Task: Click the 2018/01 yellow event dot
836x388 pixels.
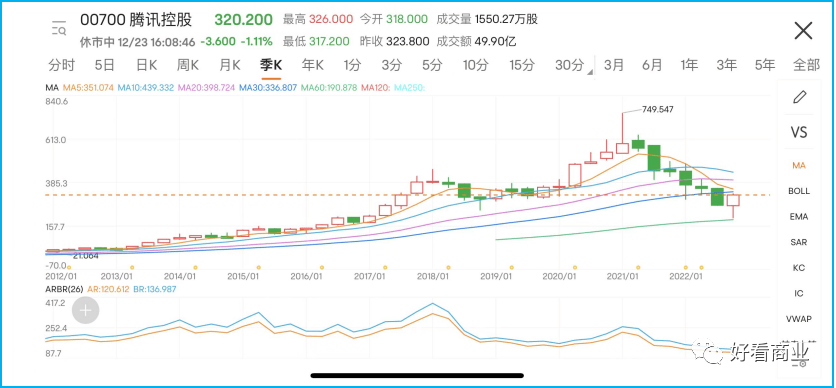Action: tap(448, 267)
